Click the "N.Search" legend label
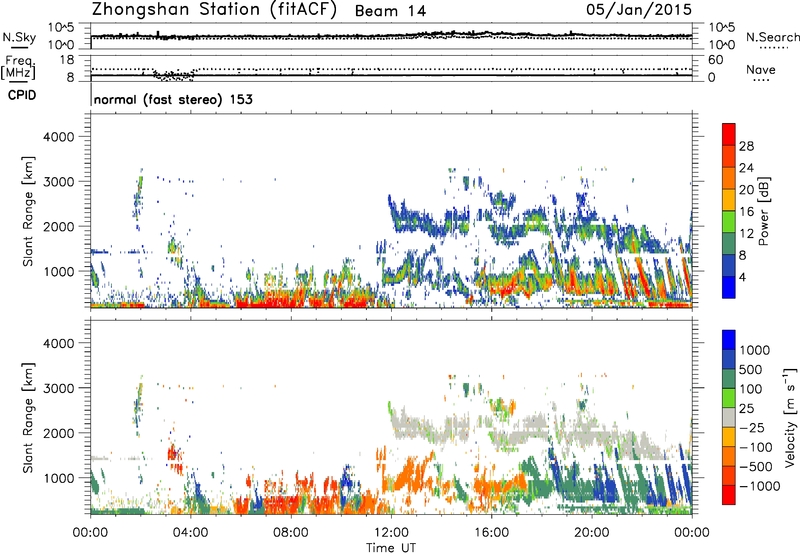 [x=772, y=37]
